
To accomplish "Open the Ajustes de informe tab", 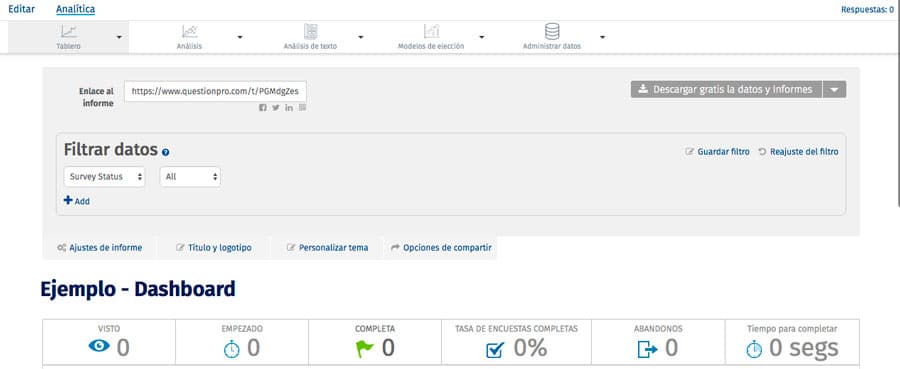I will [x=99, y=248].
